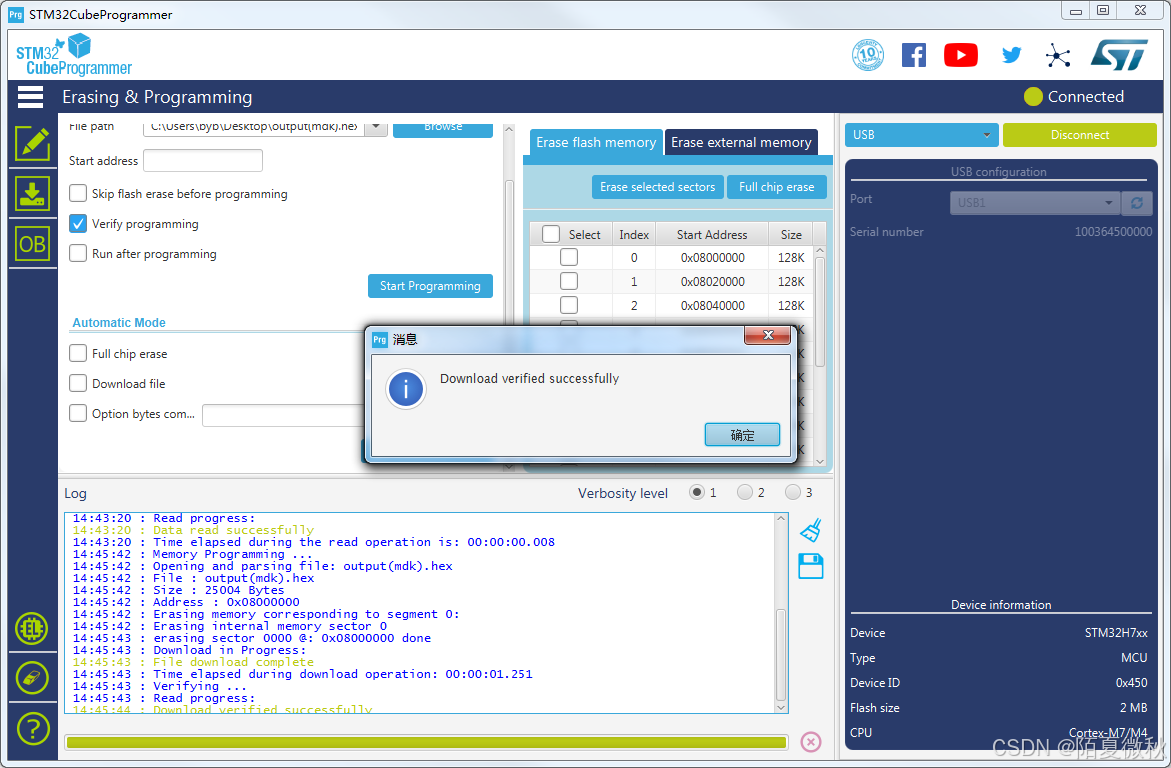Cancel operation with the pink X icon
Screen dimensions: 1171x768
[x=811, y=741]
